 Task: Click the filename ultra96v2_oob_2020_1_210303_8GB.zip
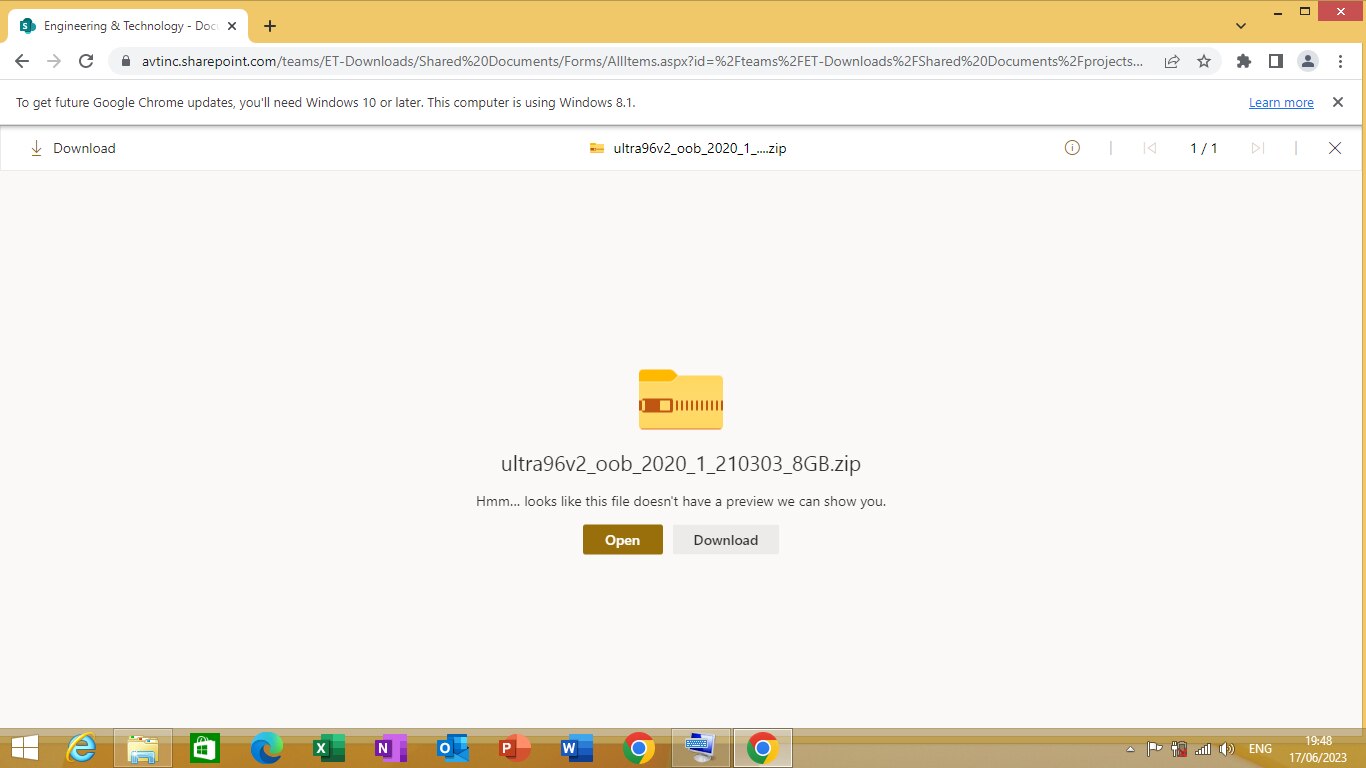[x=681, y=464]
